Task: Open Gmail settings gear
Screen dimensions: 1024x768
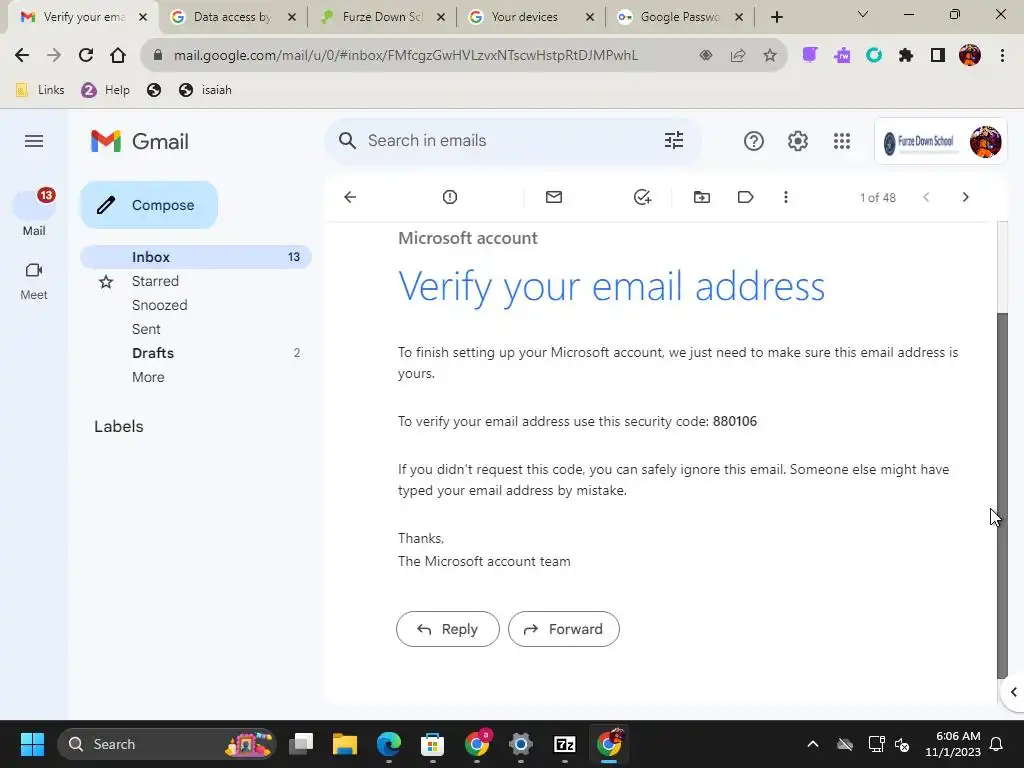Action: point(797,141)
